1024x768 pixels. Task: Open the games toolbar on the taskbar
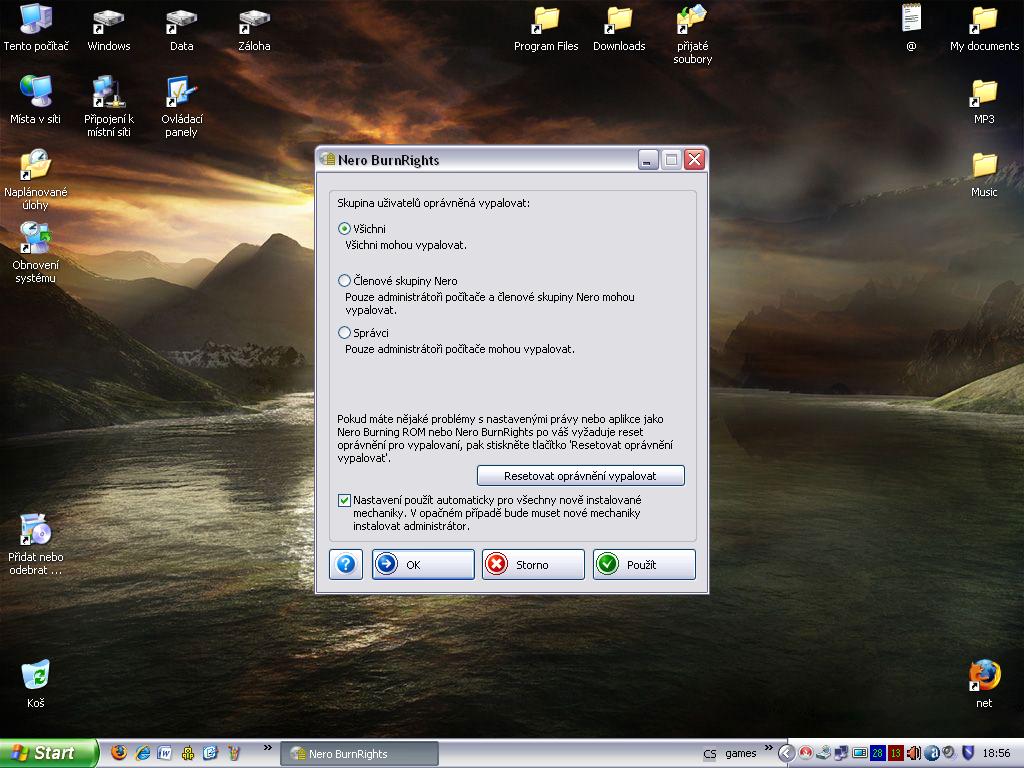[x=741, y=754]
